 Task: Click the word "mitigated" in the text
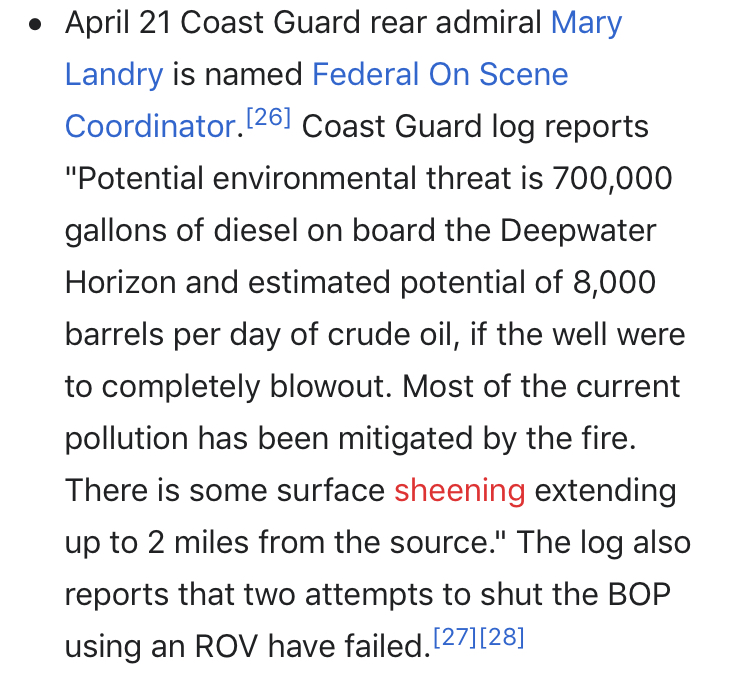[x=406, y=440]
